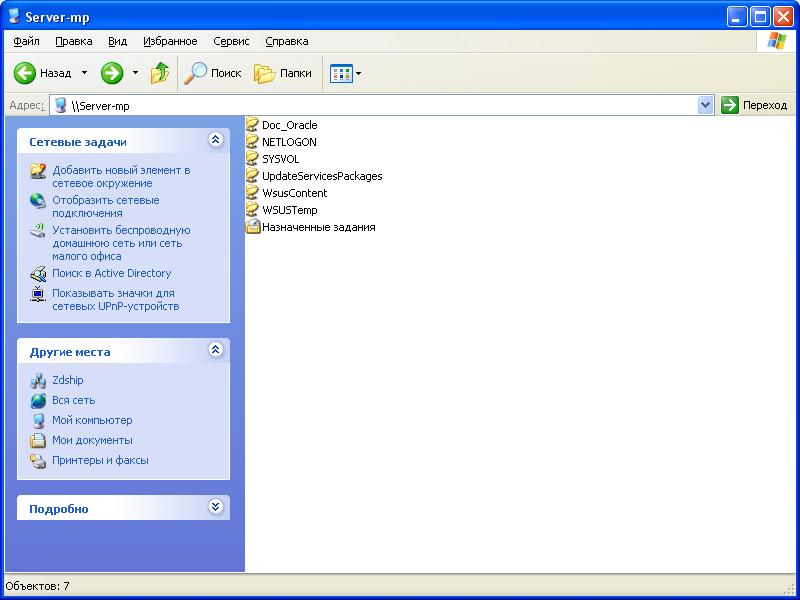
Task: Minimize the Server-mp window
Action: tap(737, 17)
